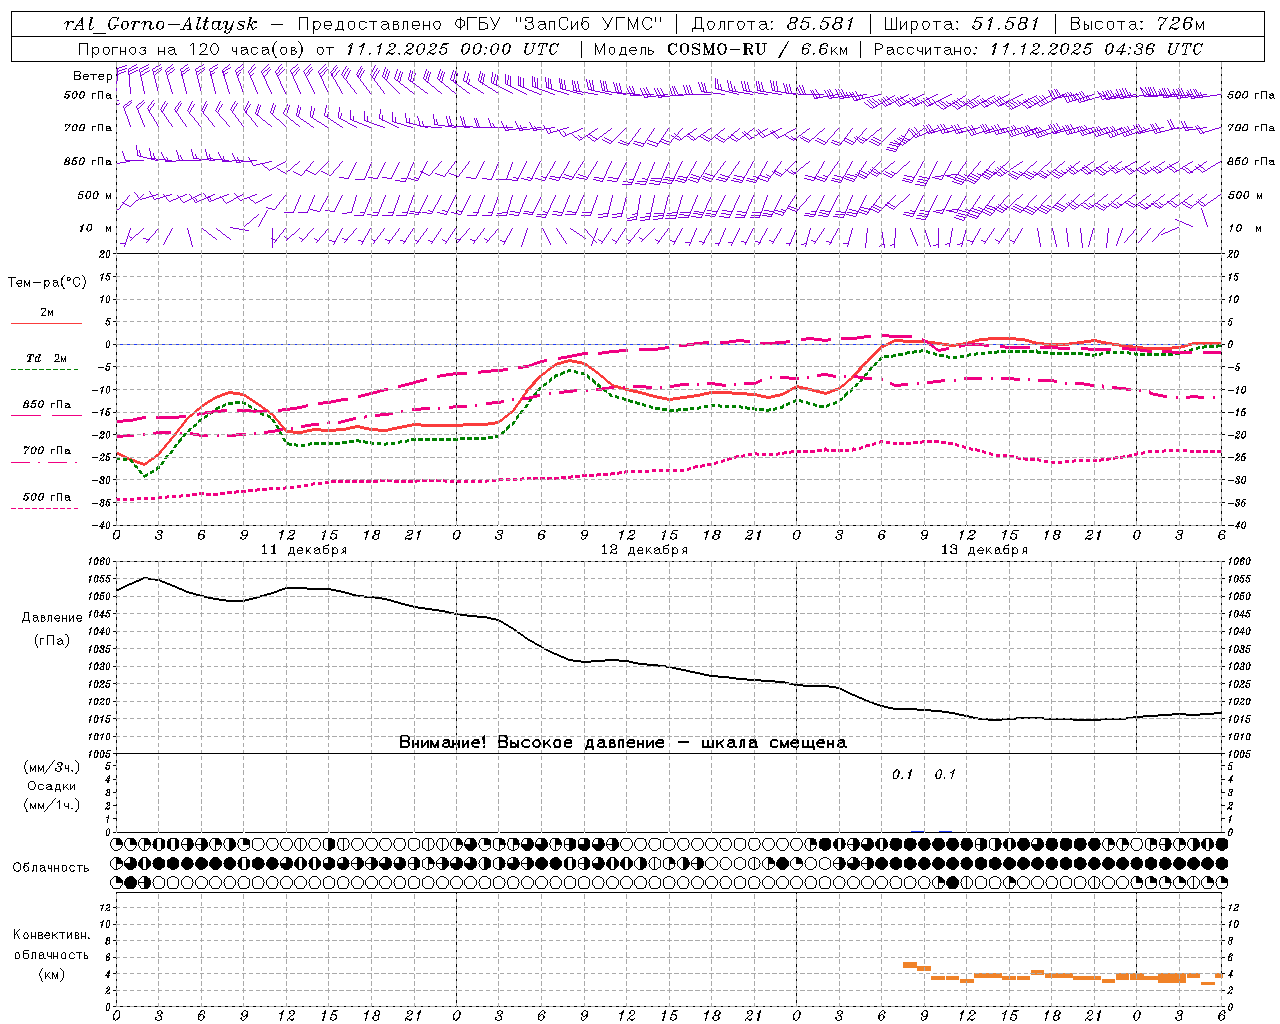Click the "Ветер" wind panel label

92,76
